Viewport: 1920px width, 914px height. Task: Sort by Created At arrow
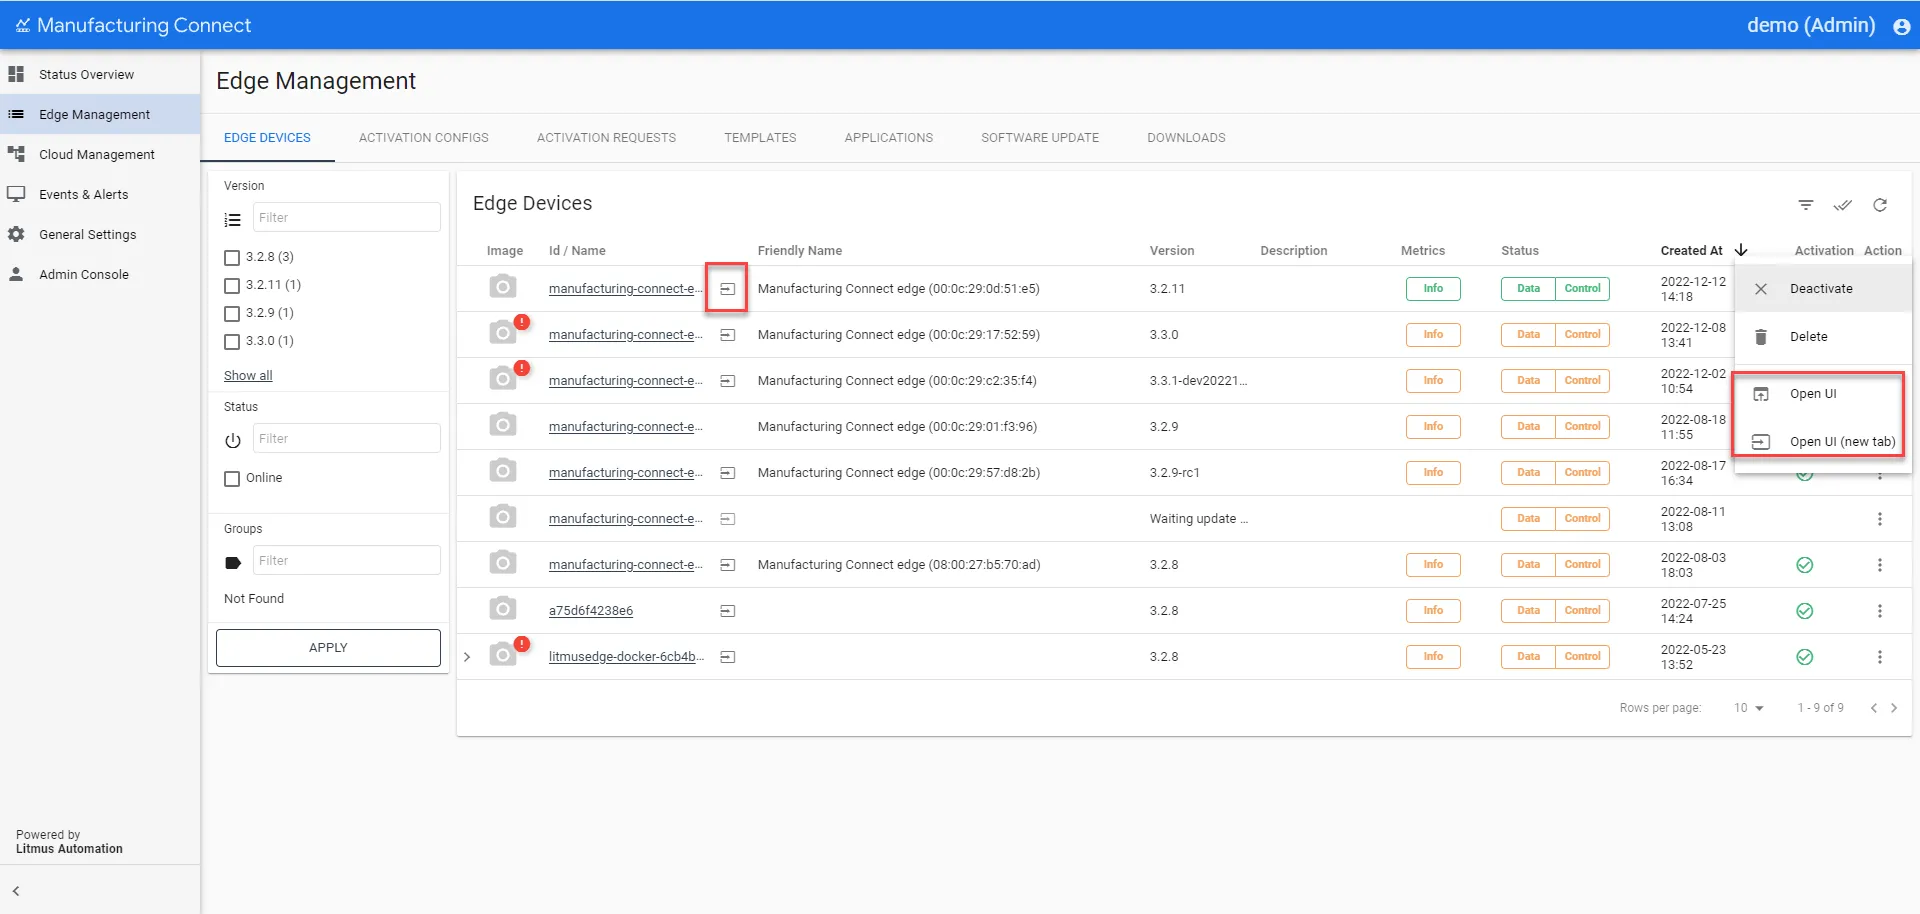point(1741,250)
